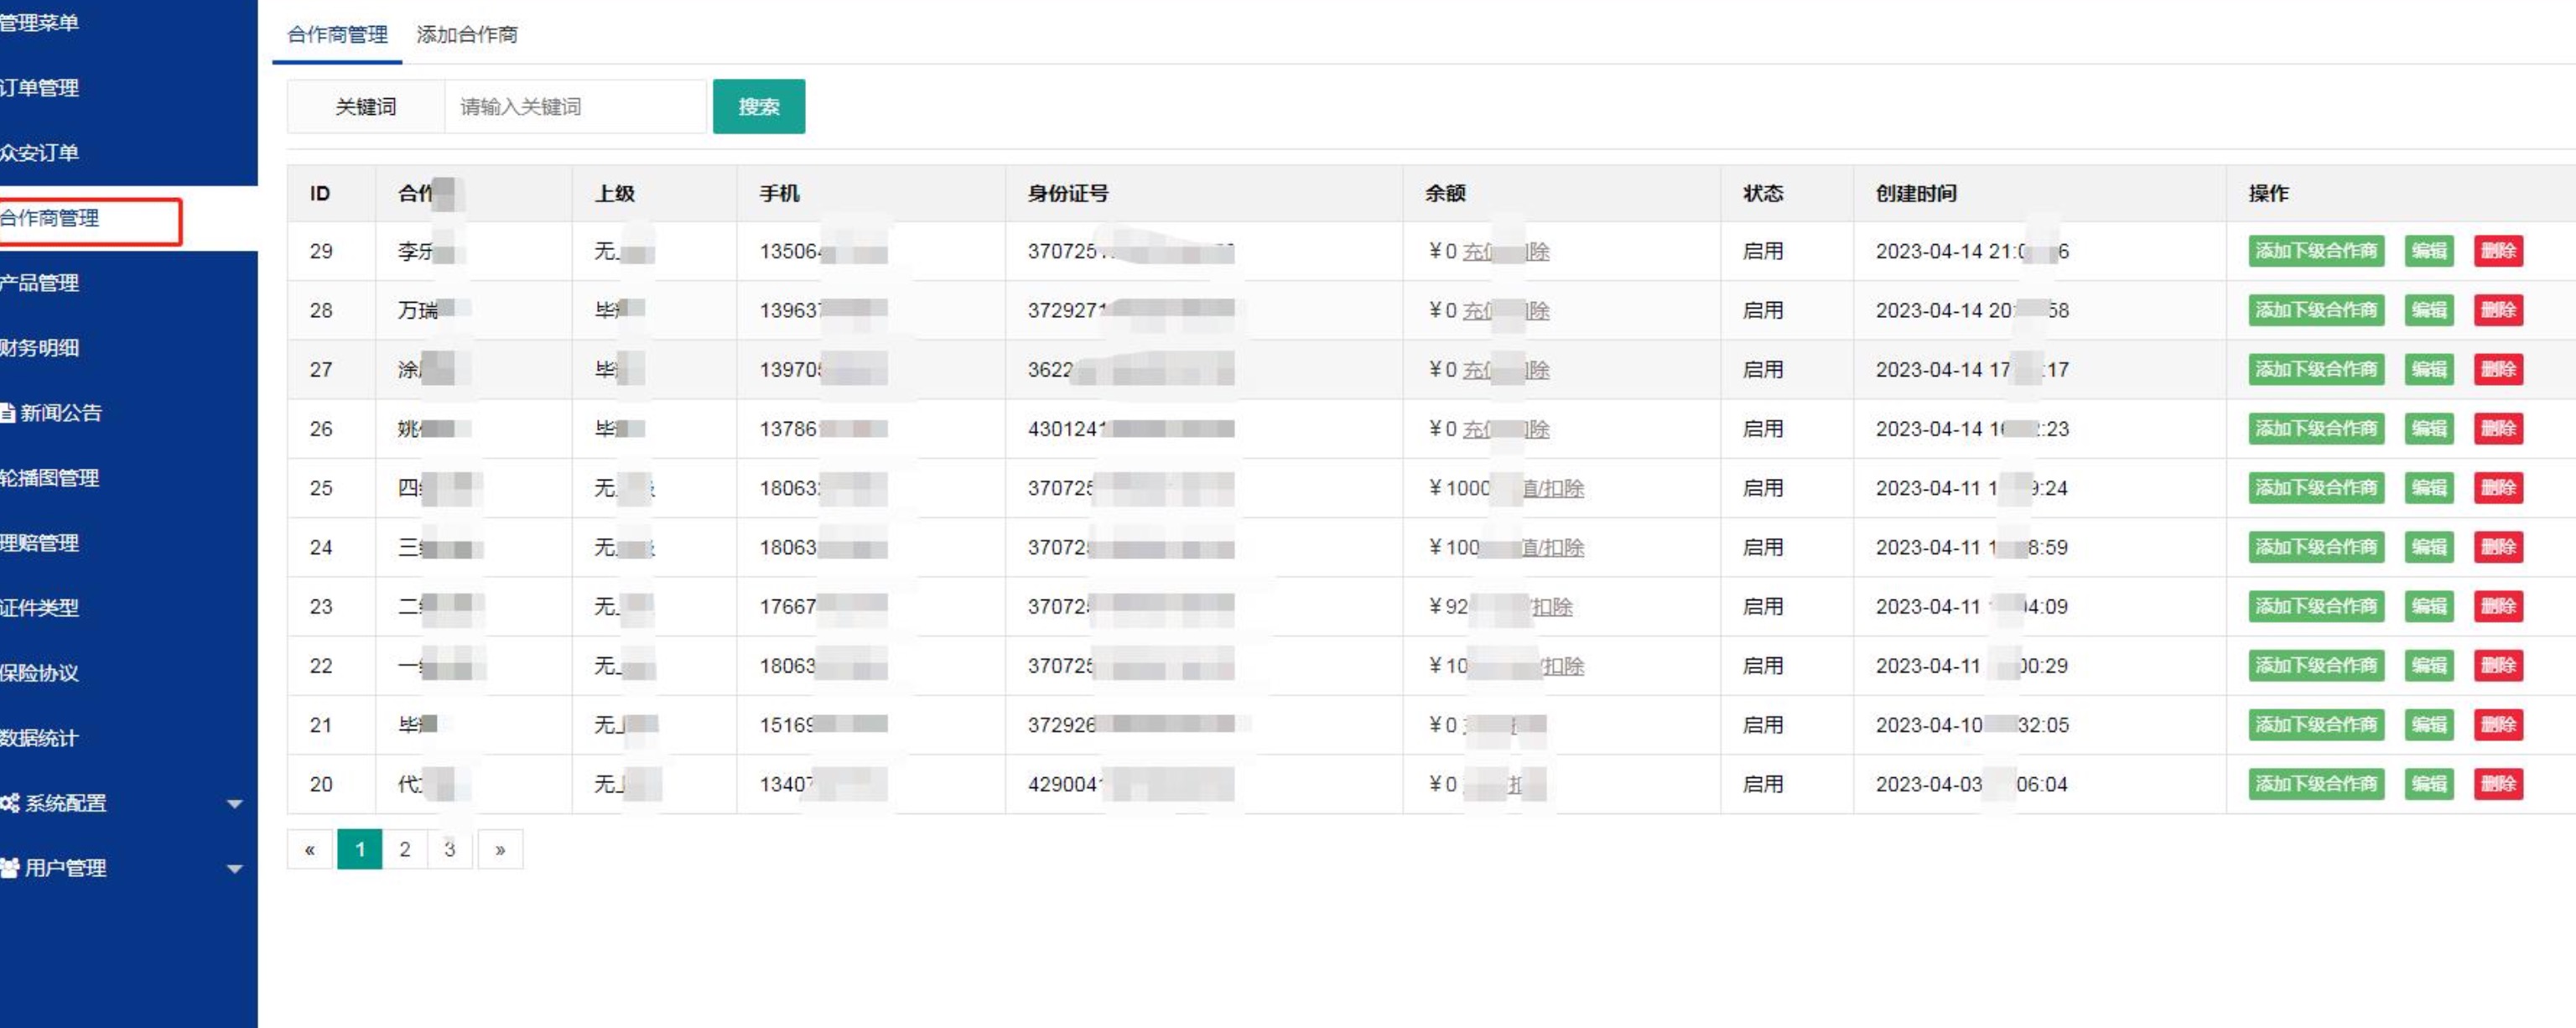Click the green 搜索 button
Viewport: 2576px width, 1028px height.
coord(759,106)
